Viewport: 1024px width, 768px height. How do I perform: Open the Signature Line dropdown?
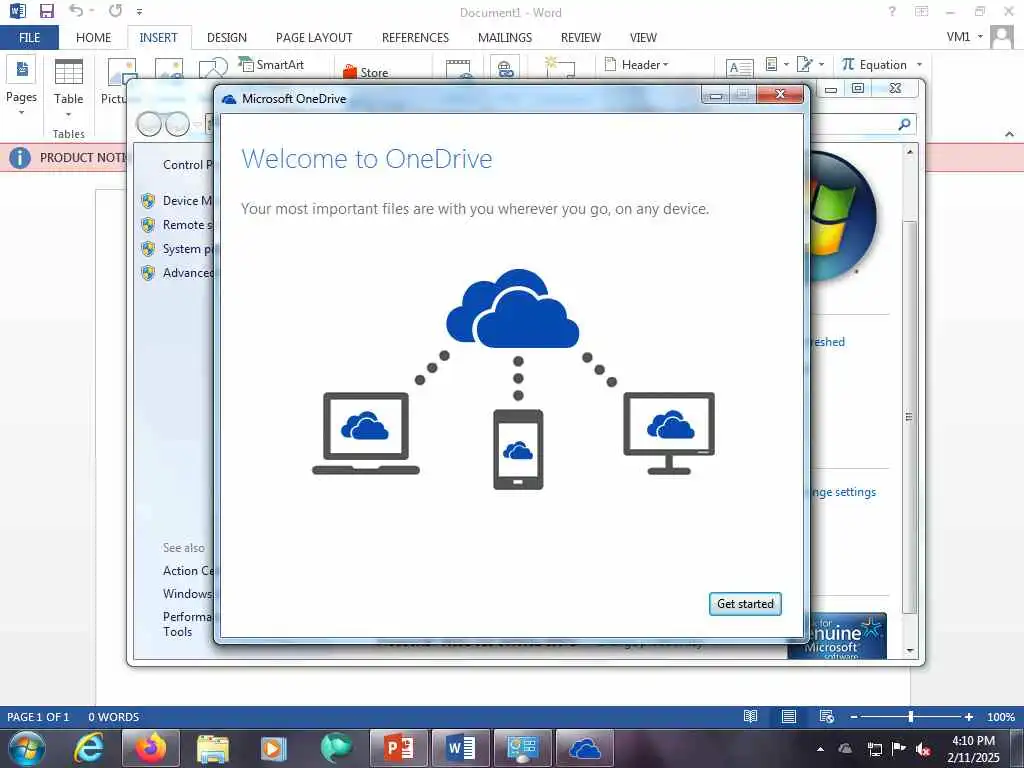(x=810, y=64)
